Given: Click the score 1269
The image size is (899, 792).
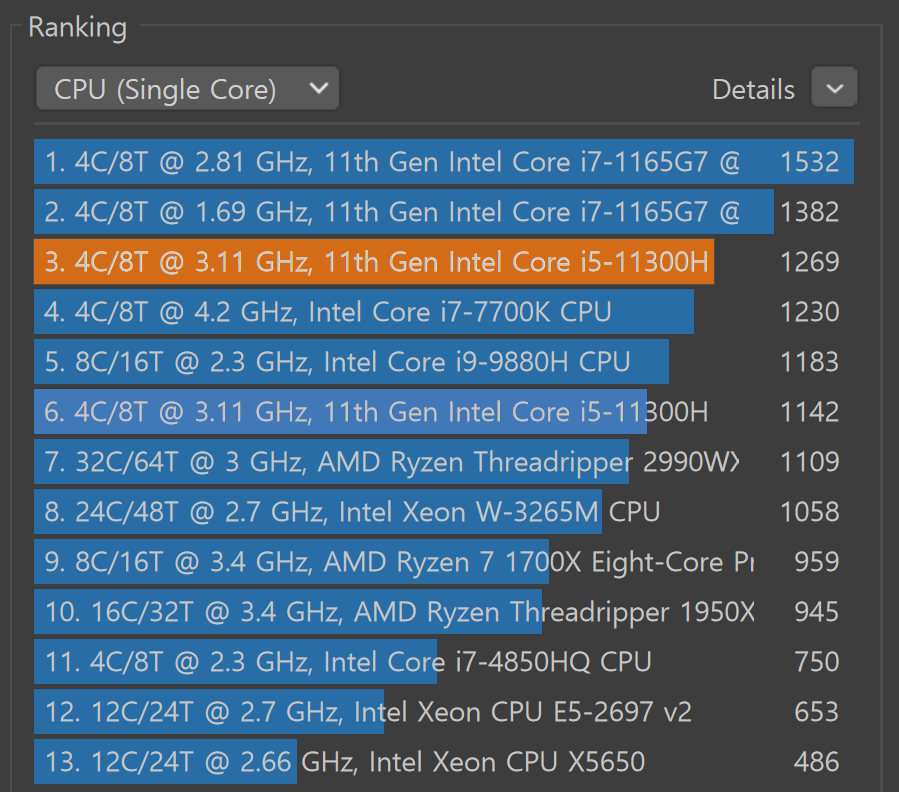Looking at the screenshot, I should [810, 262].
